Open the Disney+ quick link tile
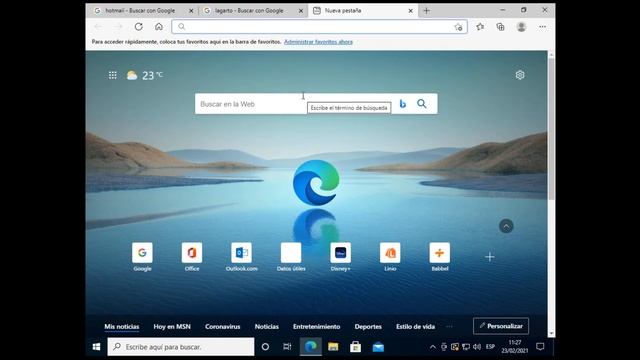Image resolution: width=640 pixels, height=360 pixels. [x=340, y=257]
